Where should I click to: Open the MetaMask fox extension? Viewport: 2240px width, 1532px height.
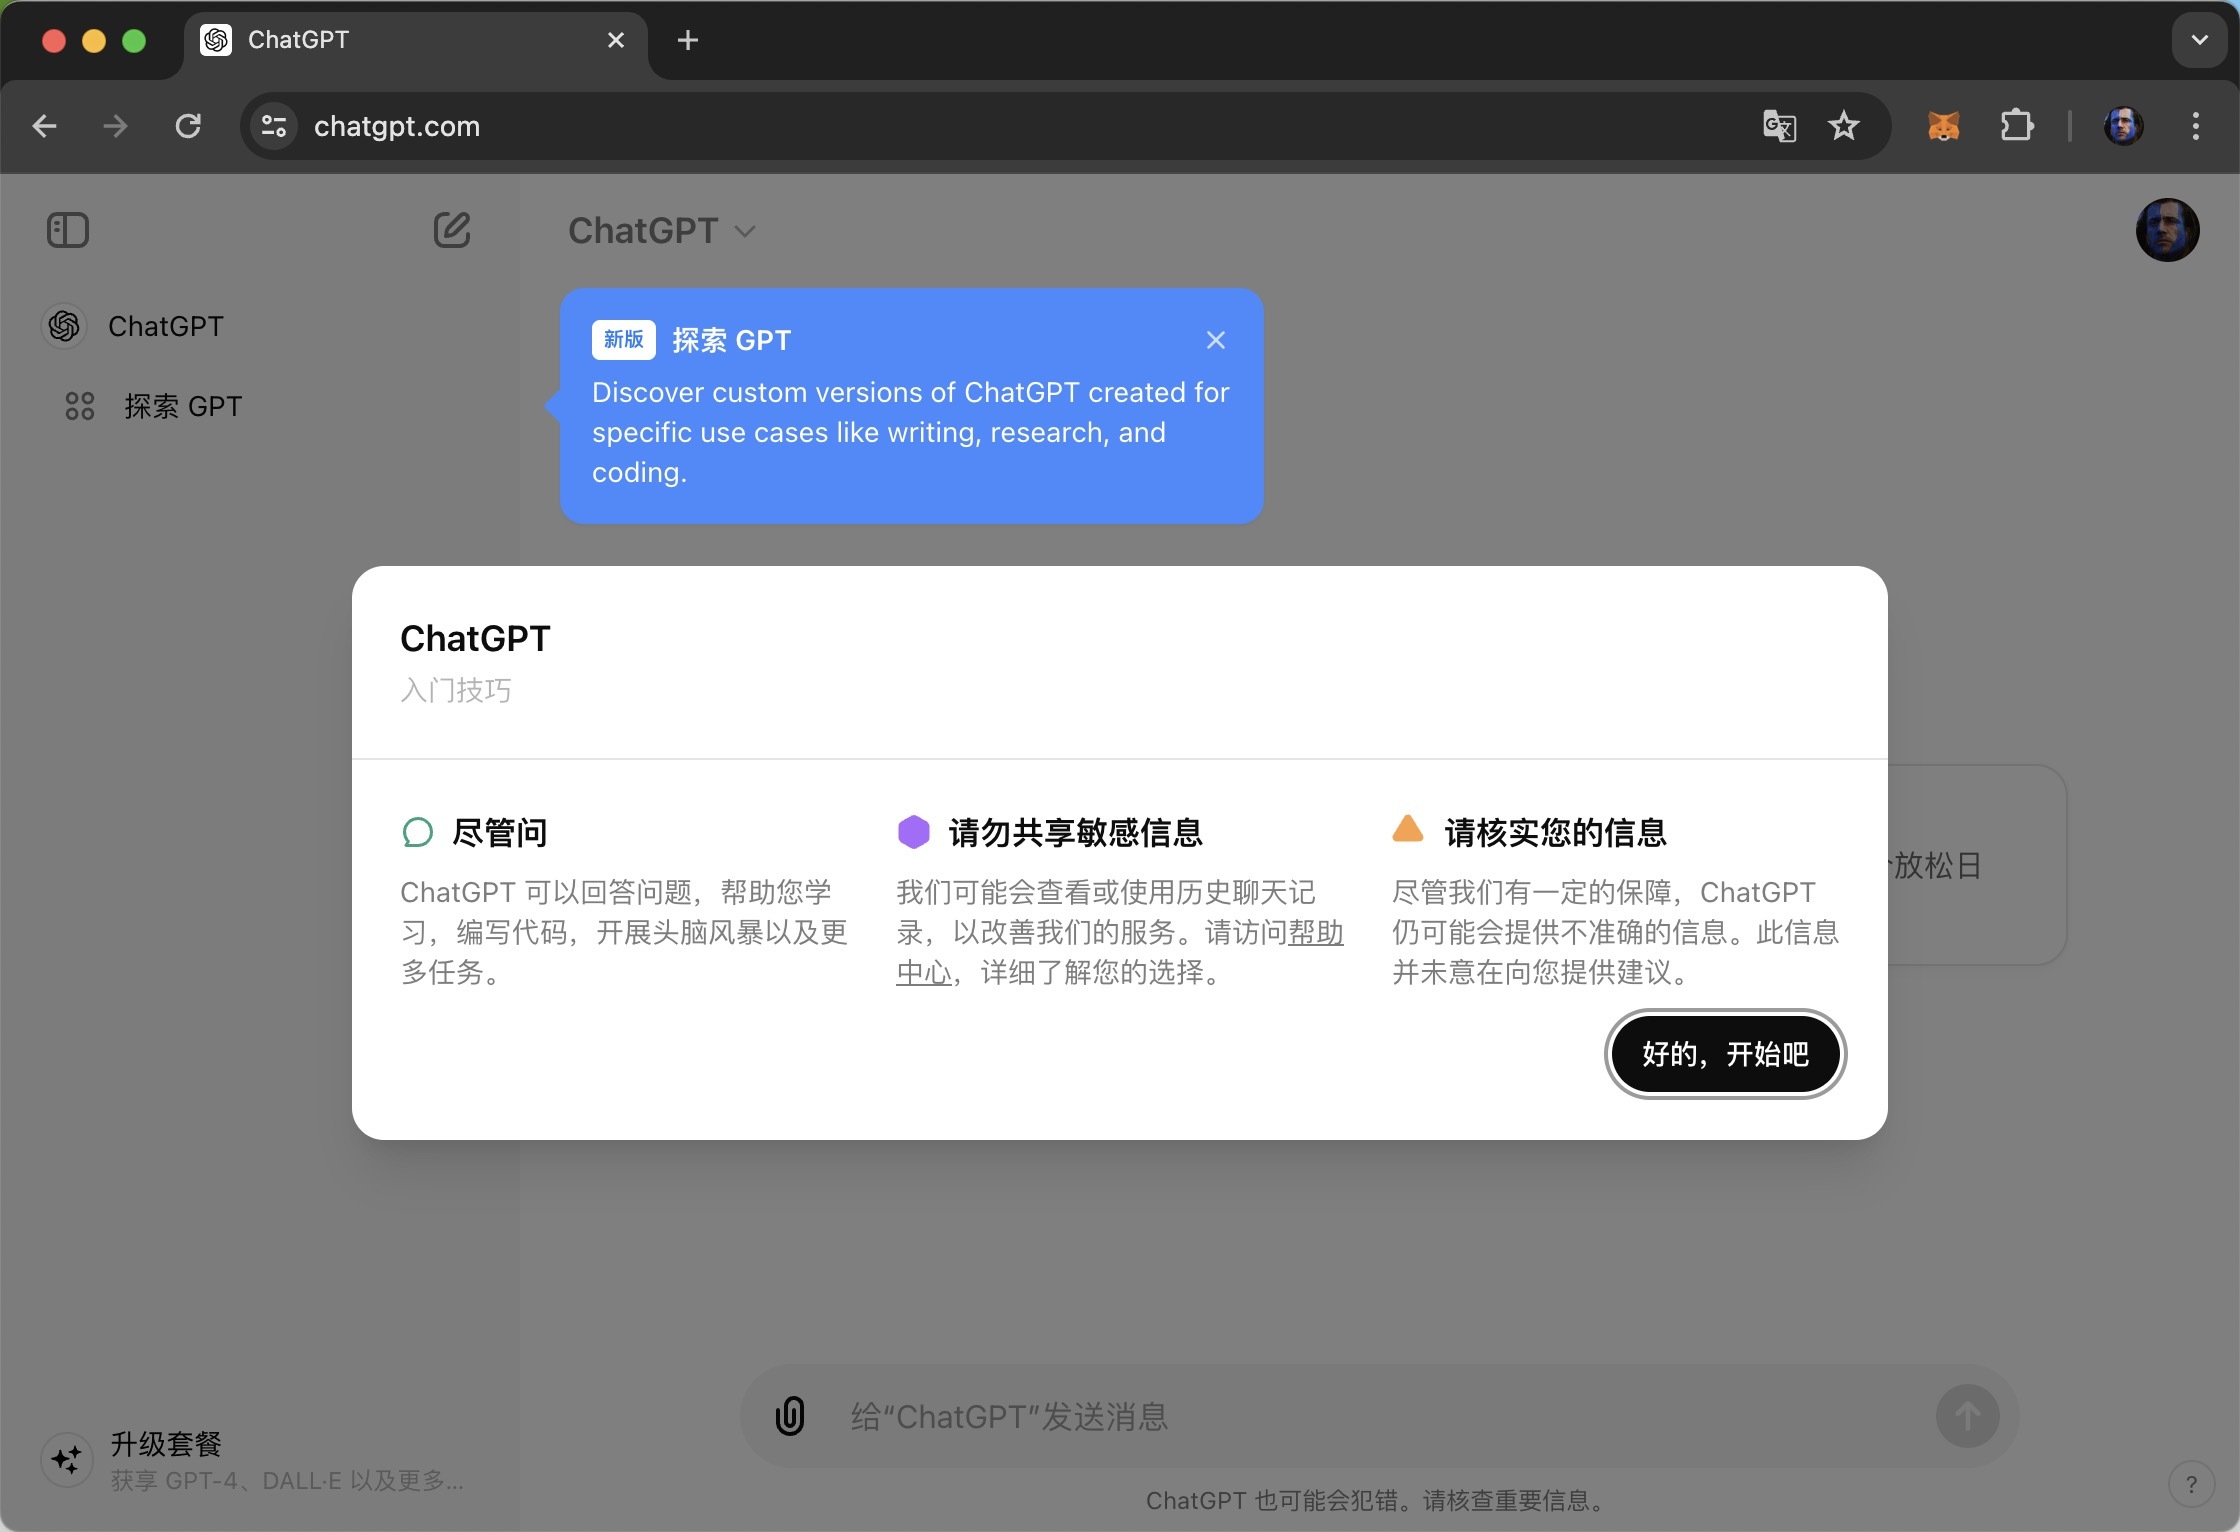pos(1943,126)
